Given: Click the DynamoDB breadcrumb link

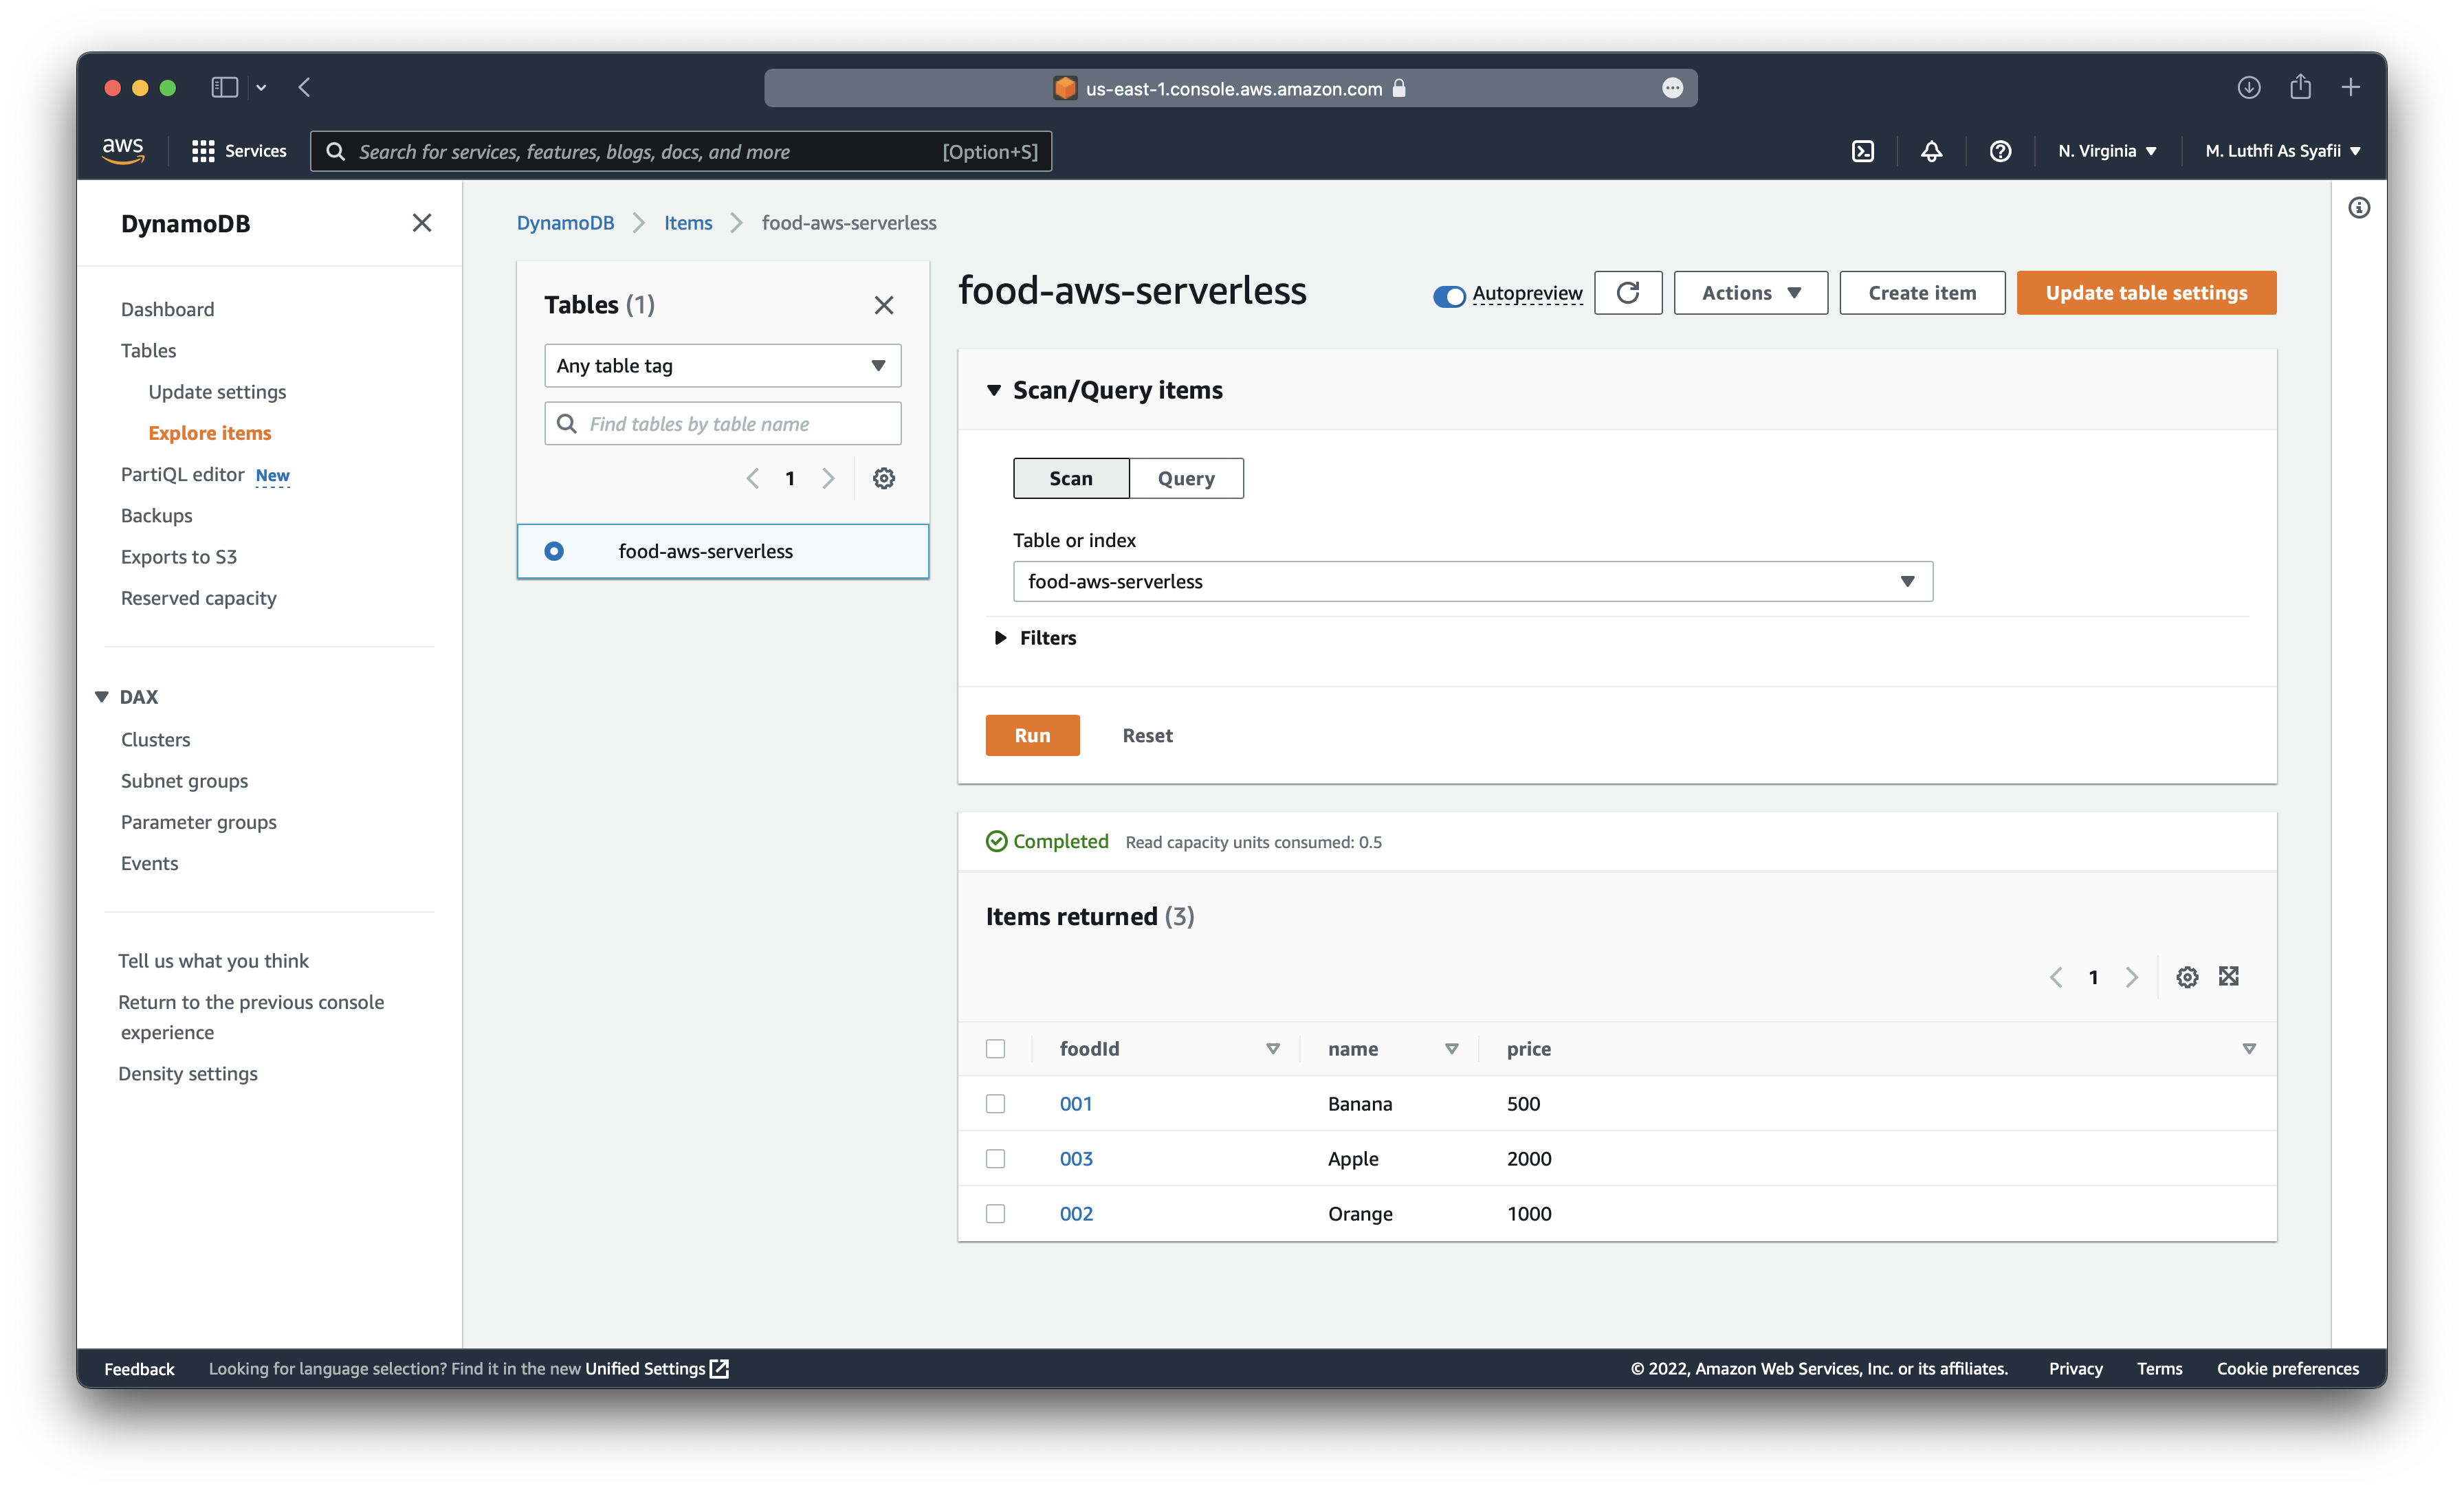Looking at the screenshot, I should [566, 223].
